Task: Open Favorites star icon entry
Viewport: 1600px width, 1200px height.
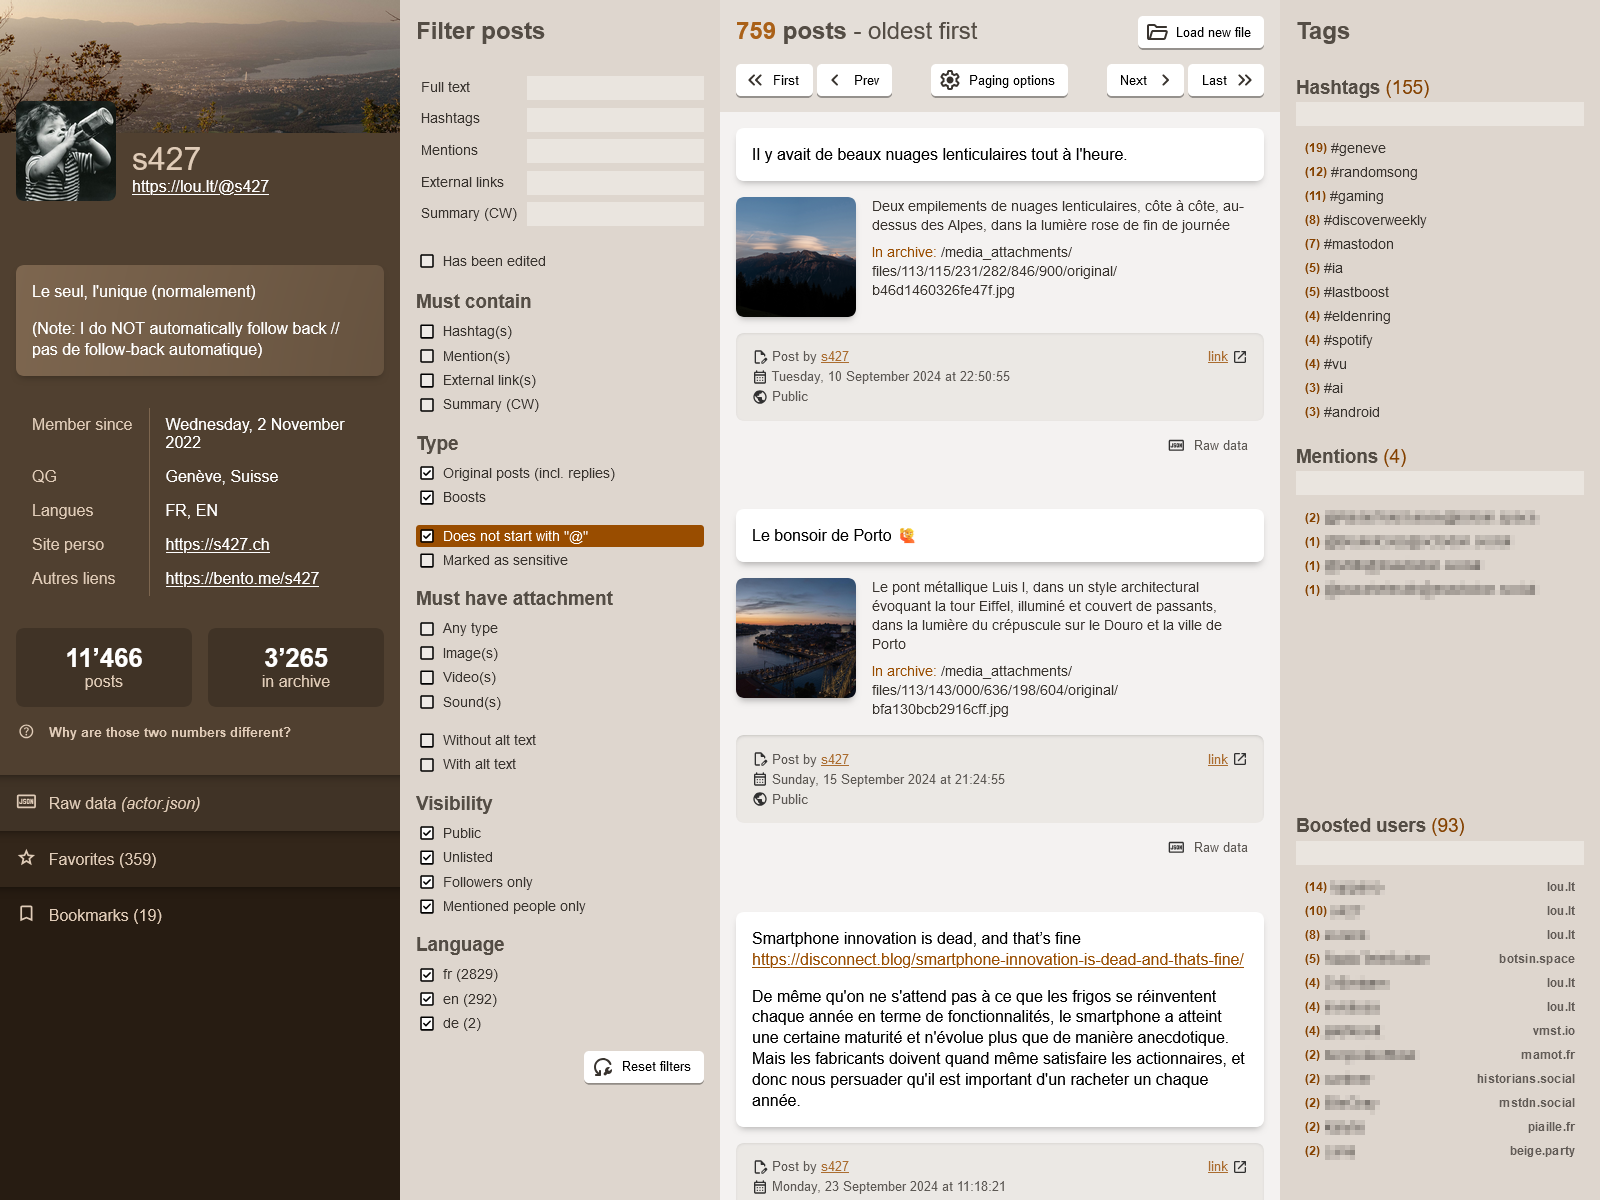Action: coord(27,859)
